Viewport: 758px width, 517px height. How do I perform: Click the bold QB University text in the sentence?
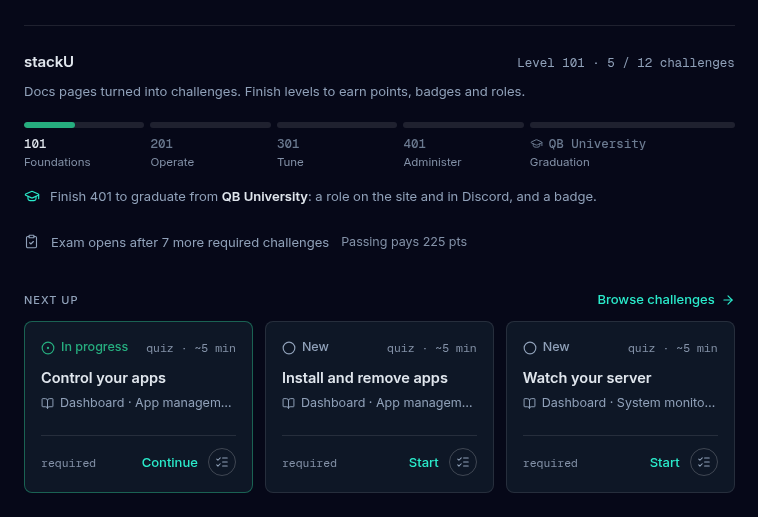264,196
